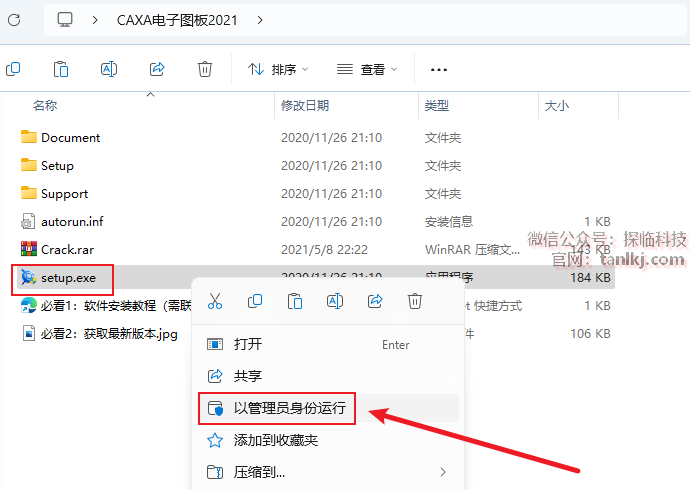Click the toolbar Copy icon

[13, 69]
